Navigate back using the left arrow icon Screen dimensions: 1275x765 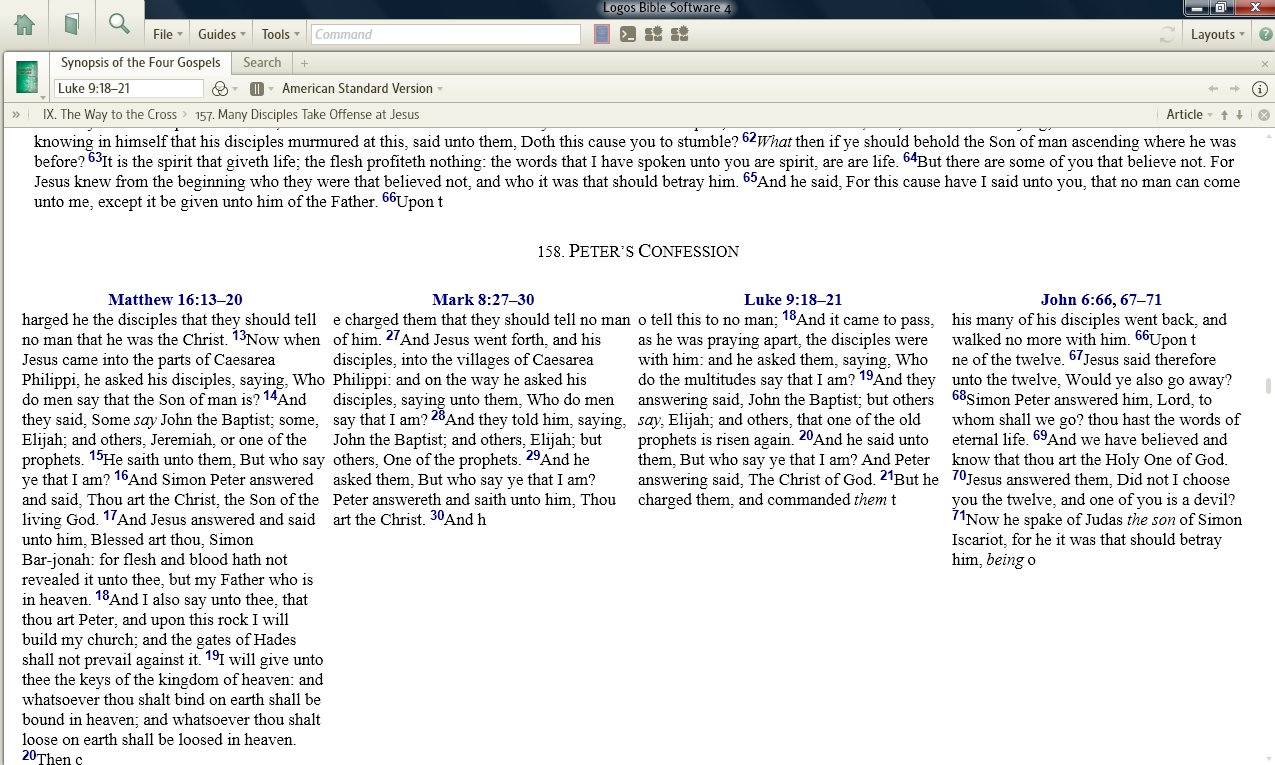pos(1212,88)
